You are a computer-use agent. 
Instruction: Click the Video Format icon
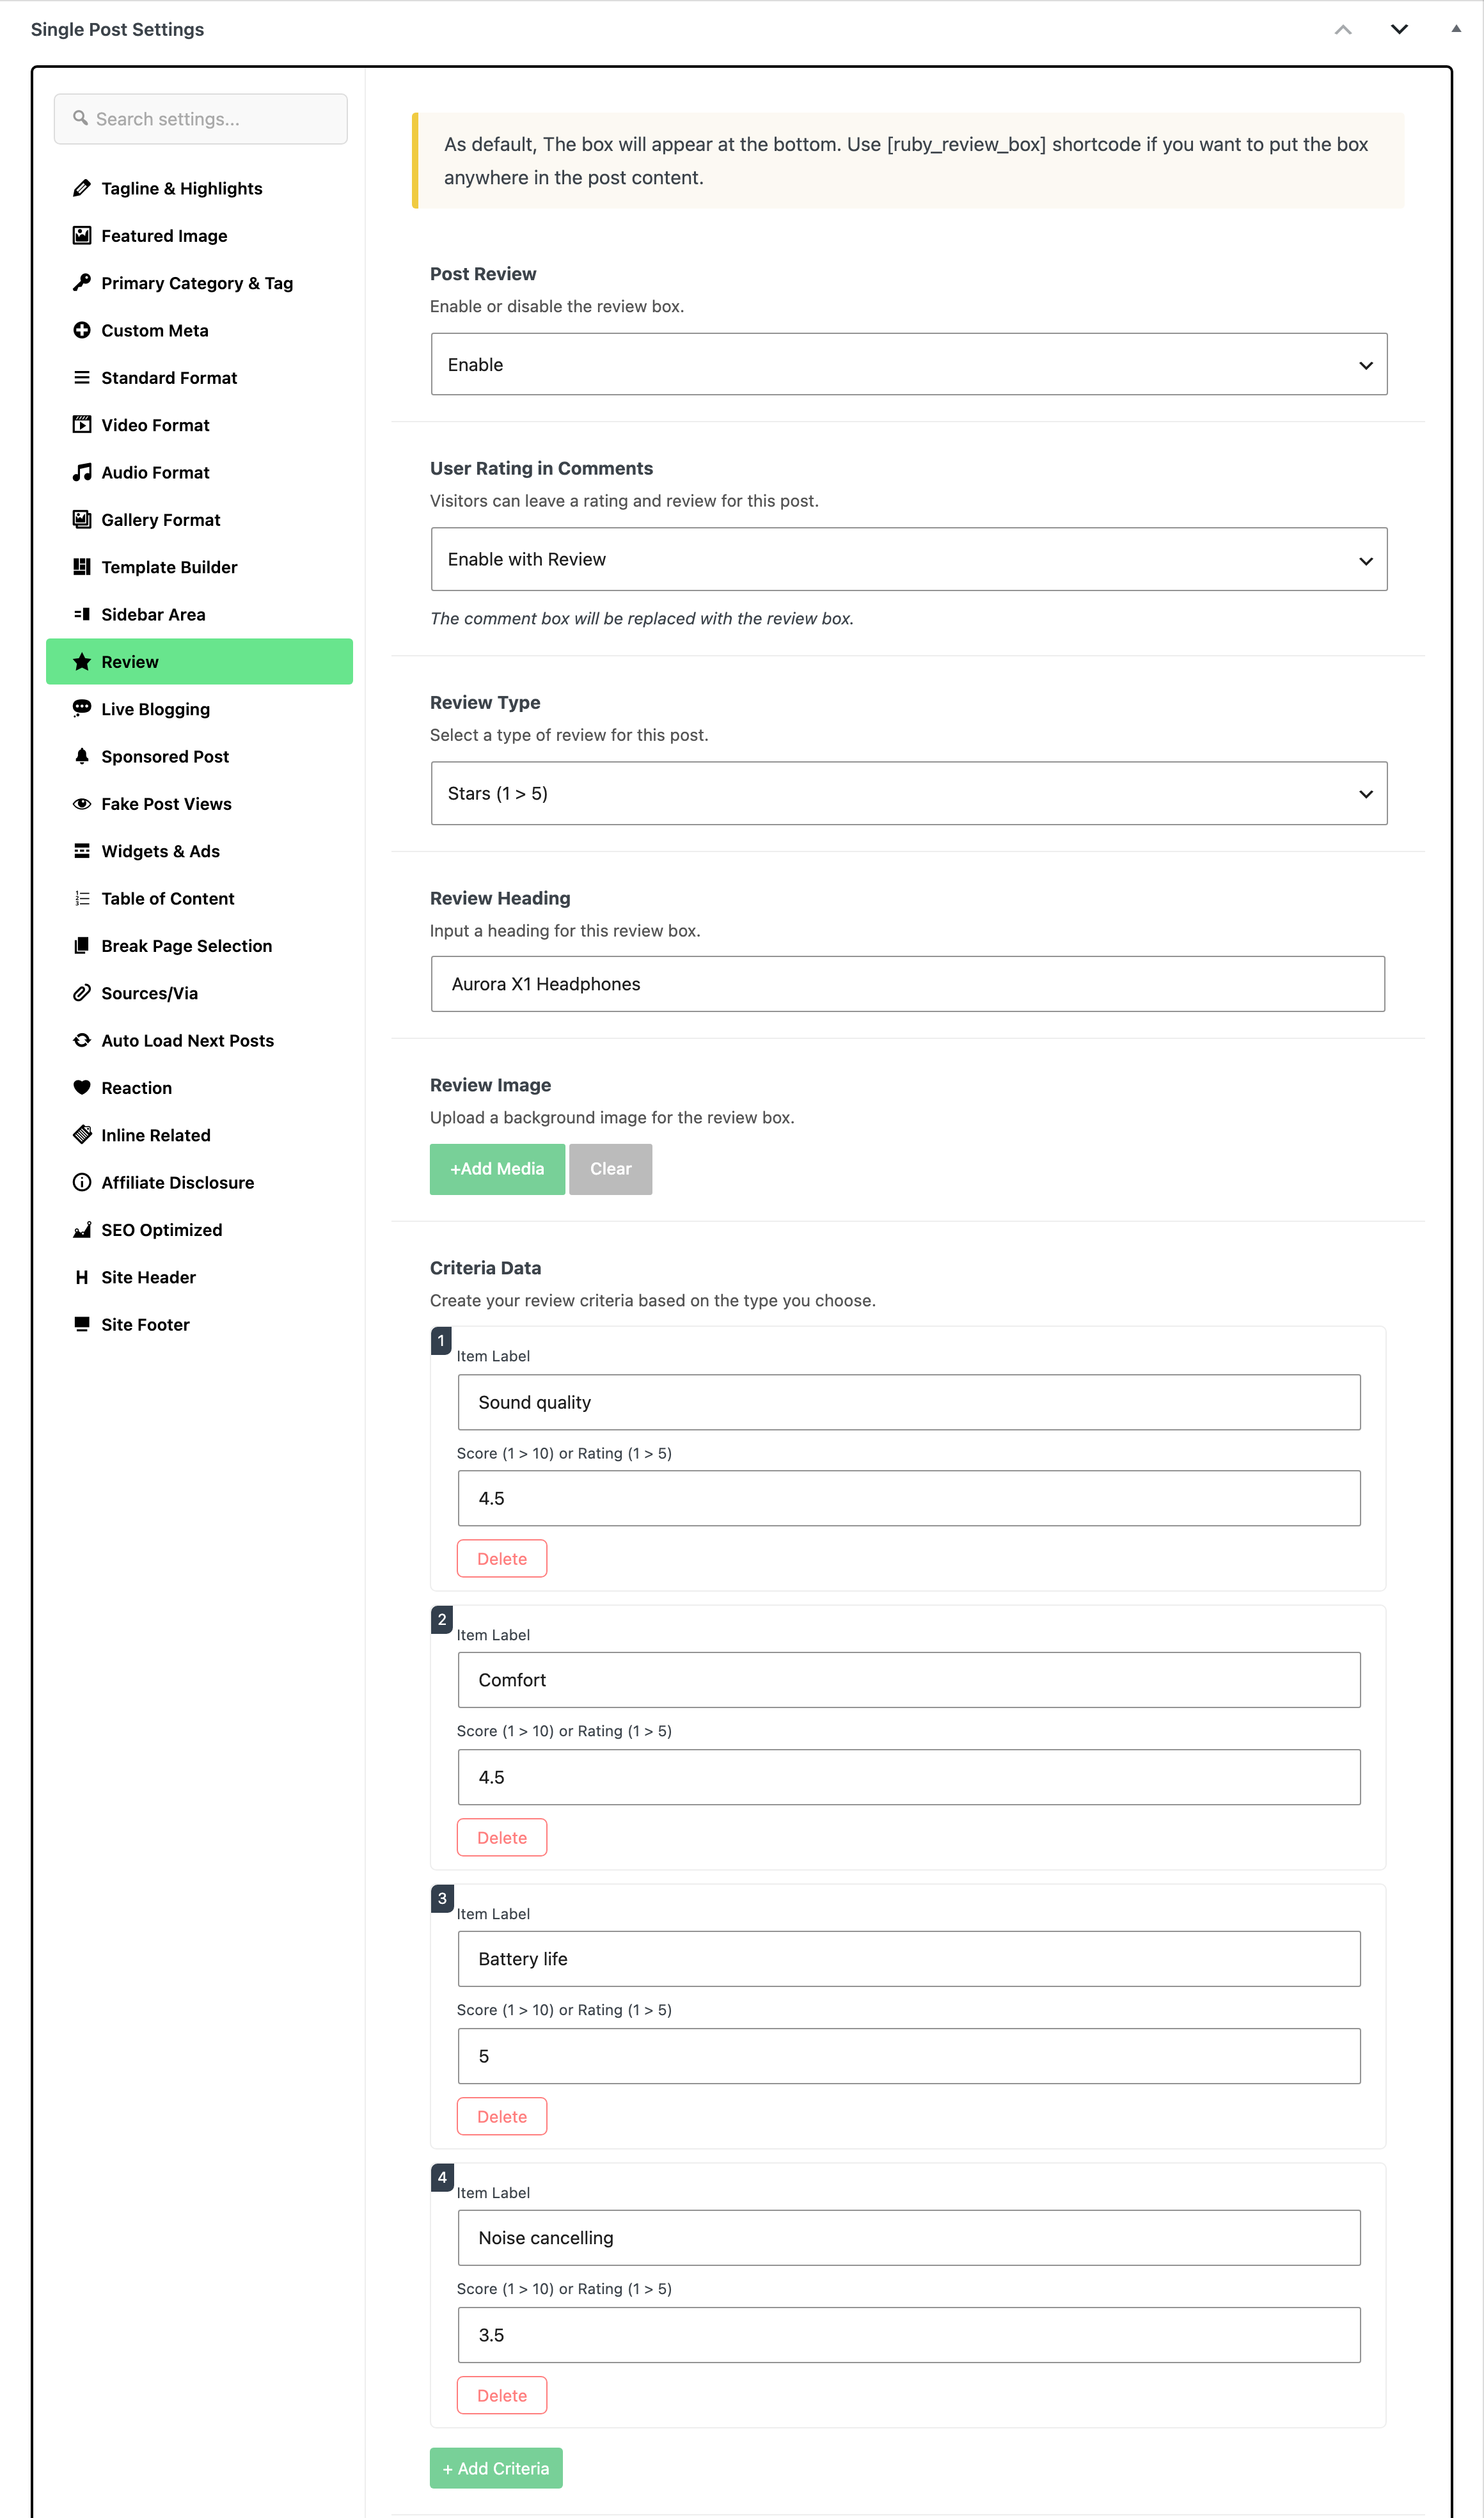(82, 425)
